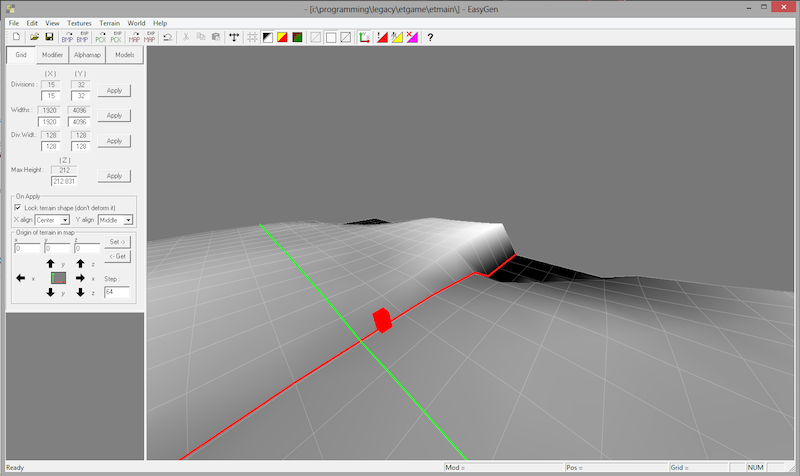Click the grid display toolbar icon
800x476 pixels.
[251, 37]
